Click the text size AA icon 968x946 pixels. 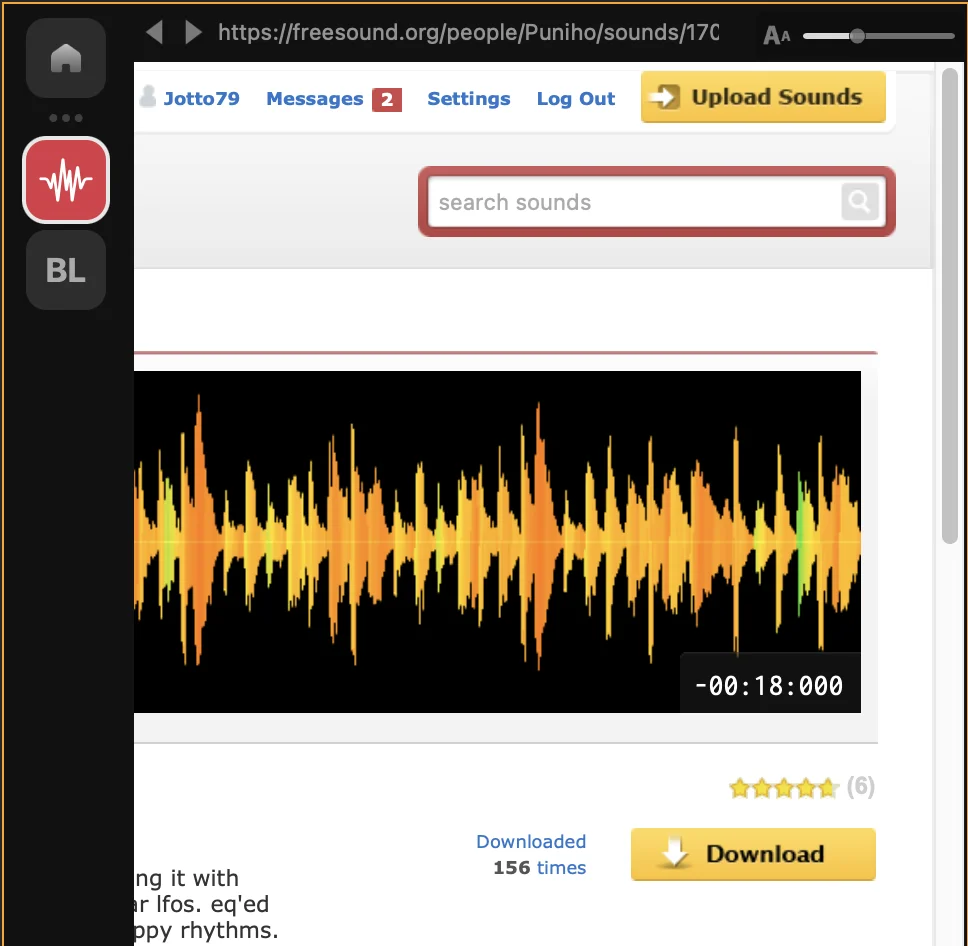(x=776, y=36)
